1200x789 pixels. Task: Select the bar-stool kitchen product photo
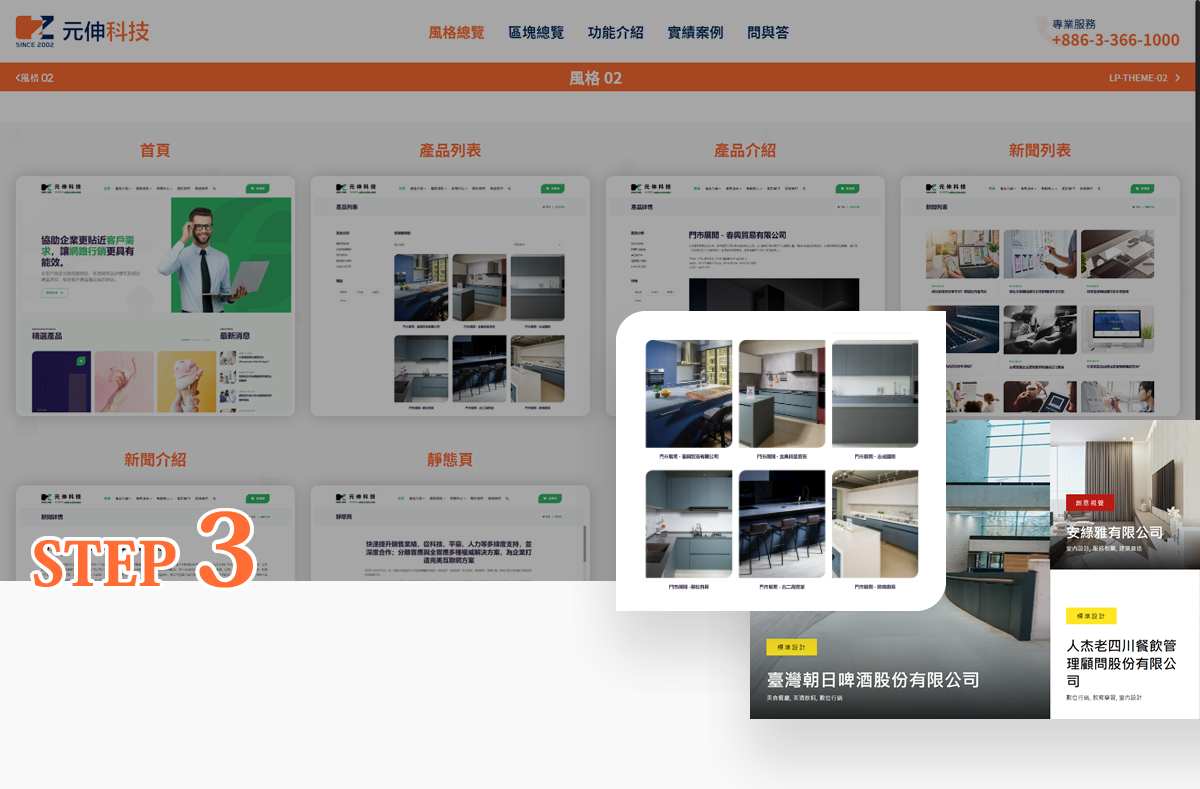pyautogui.click(x=782, y=524)
